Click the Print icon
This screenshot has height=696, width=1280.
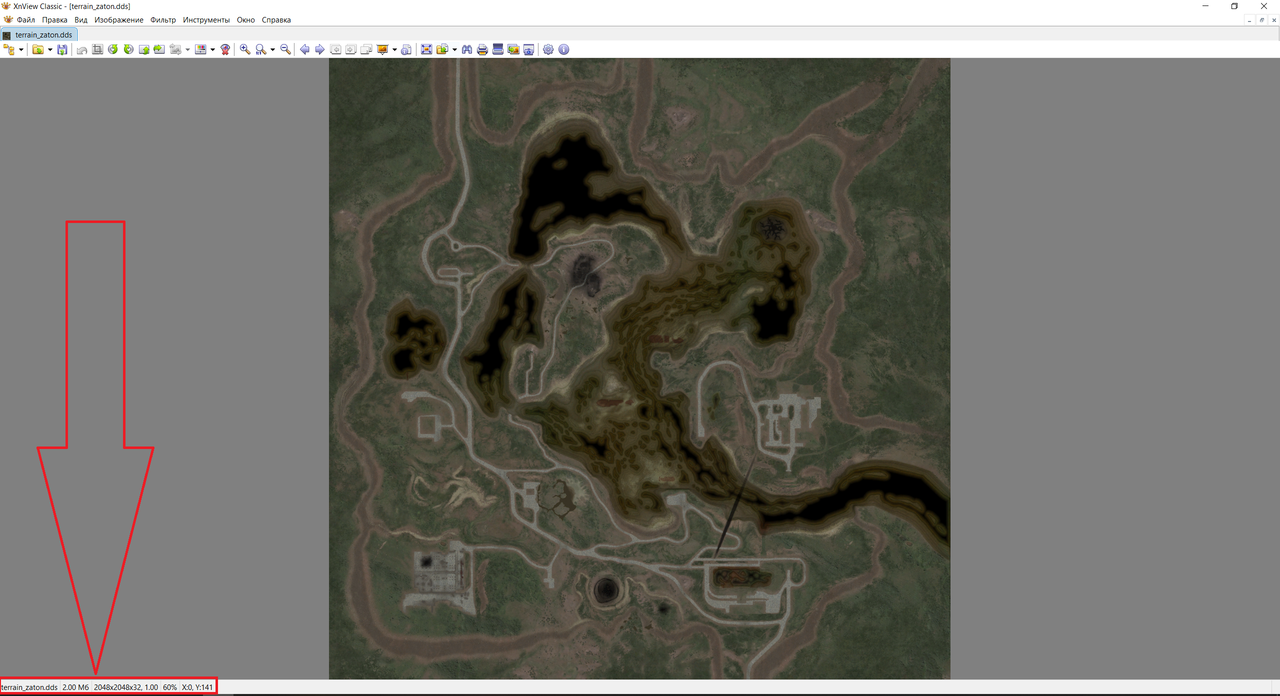click(x=482, y=49)
